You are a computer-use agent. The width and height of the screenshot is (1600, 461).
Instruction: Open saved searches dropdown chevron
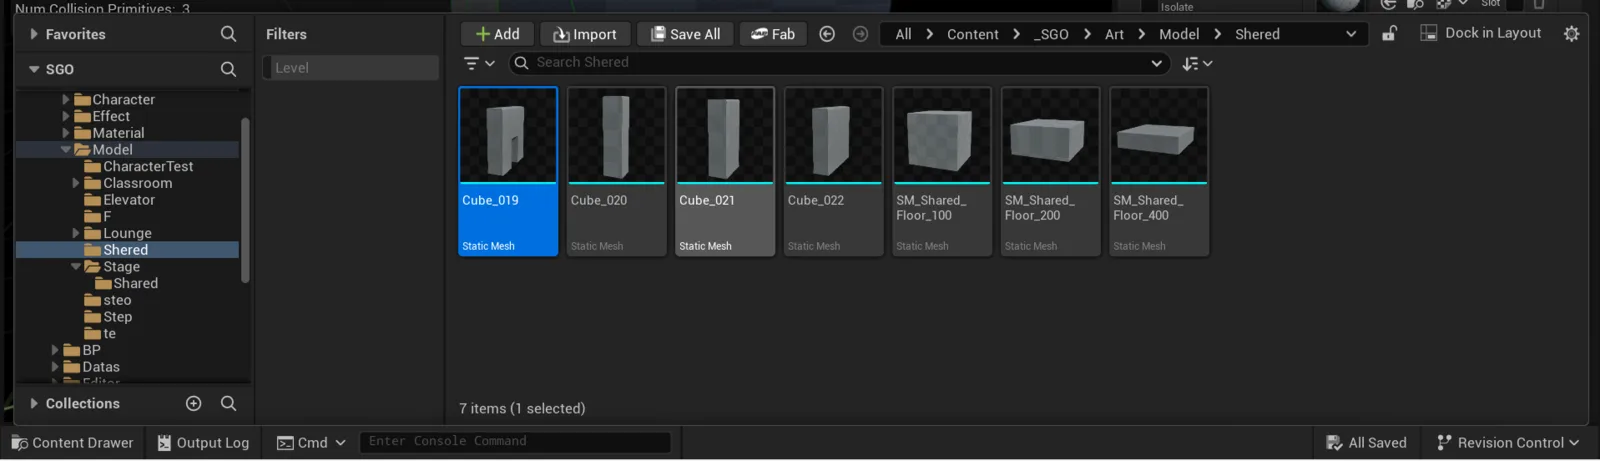point(1157,63)
